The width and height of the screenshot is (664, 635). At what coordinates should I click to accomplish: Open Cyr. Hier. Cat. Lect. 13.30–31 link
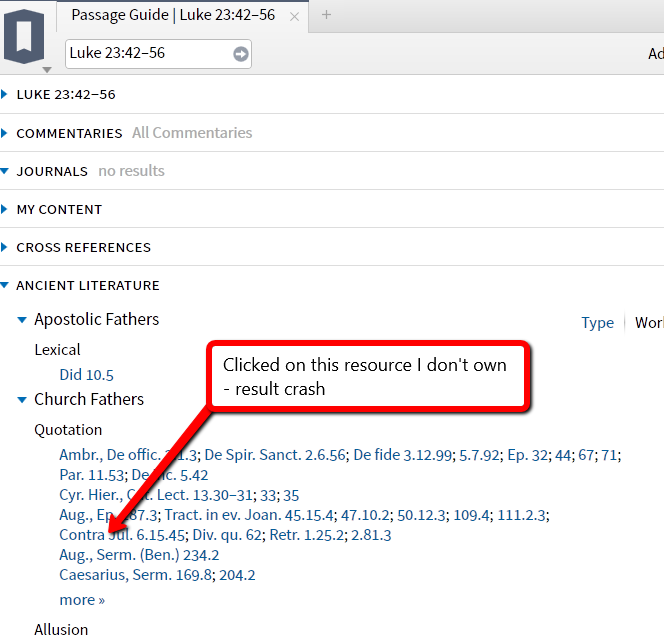(156, 495)
